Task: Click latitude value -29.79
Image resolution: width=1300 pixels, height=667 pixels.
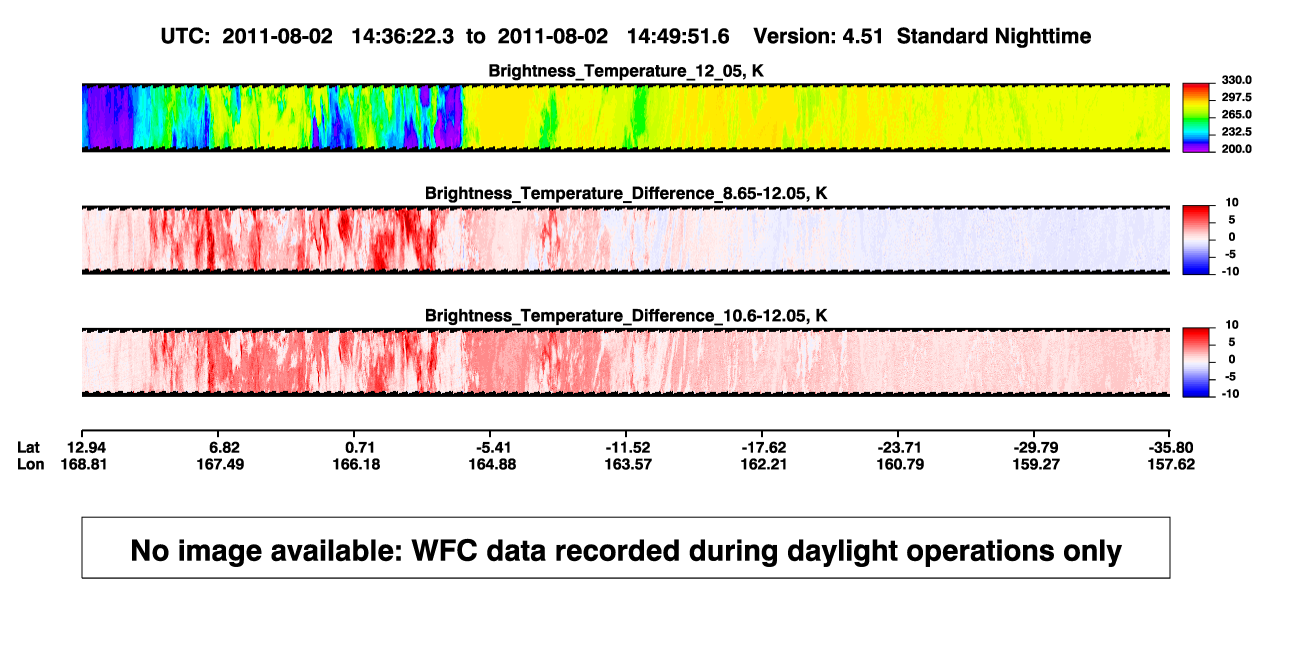Action: coord(1036,446)
